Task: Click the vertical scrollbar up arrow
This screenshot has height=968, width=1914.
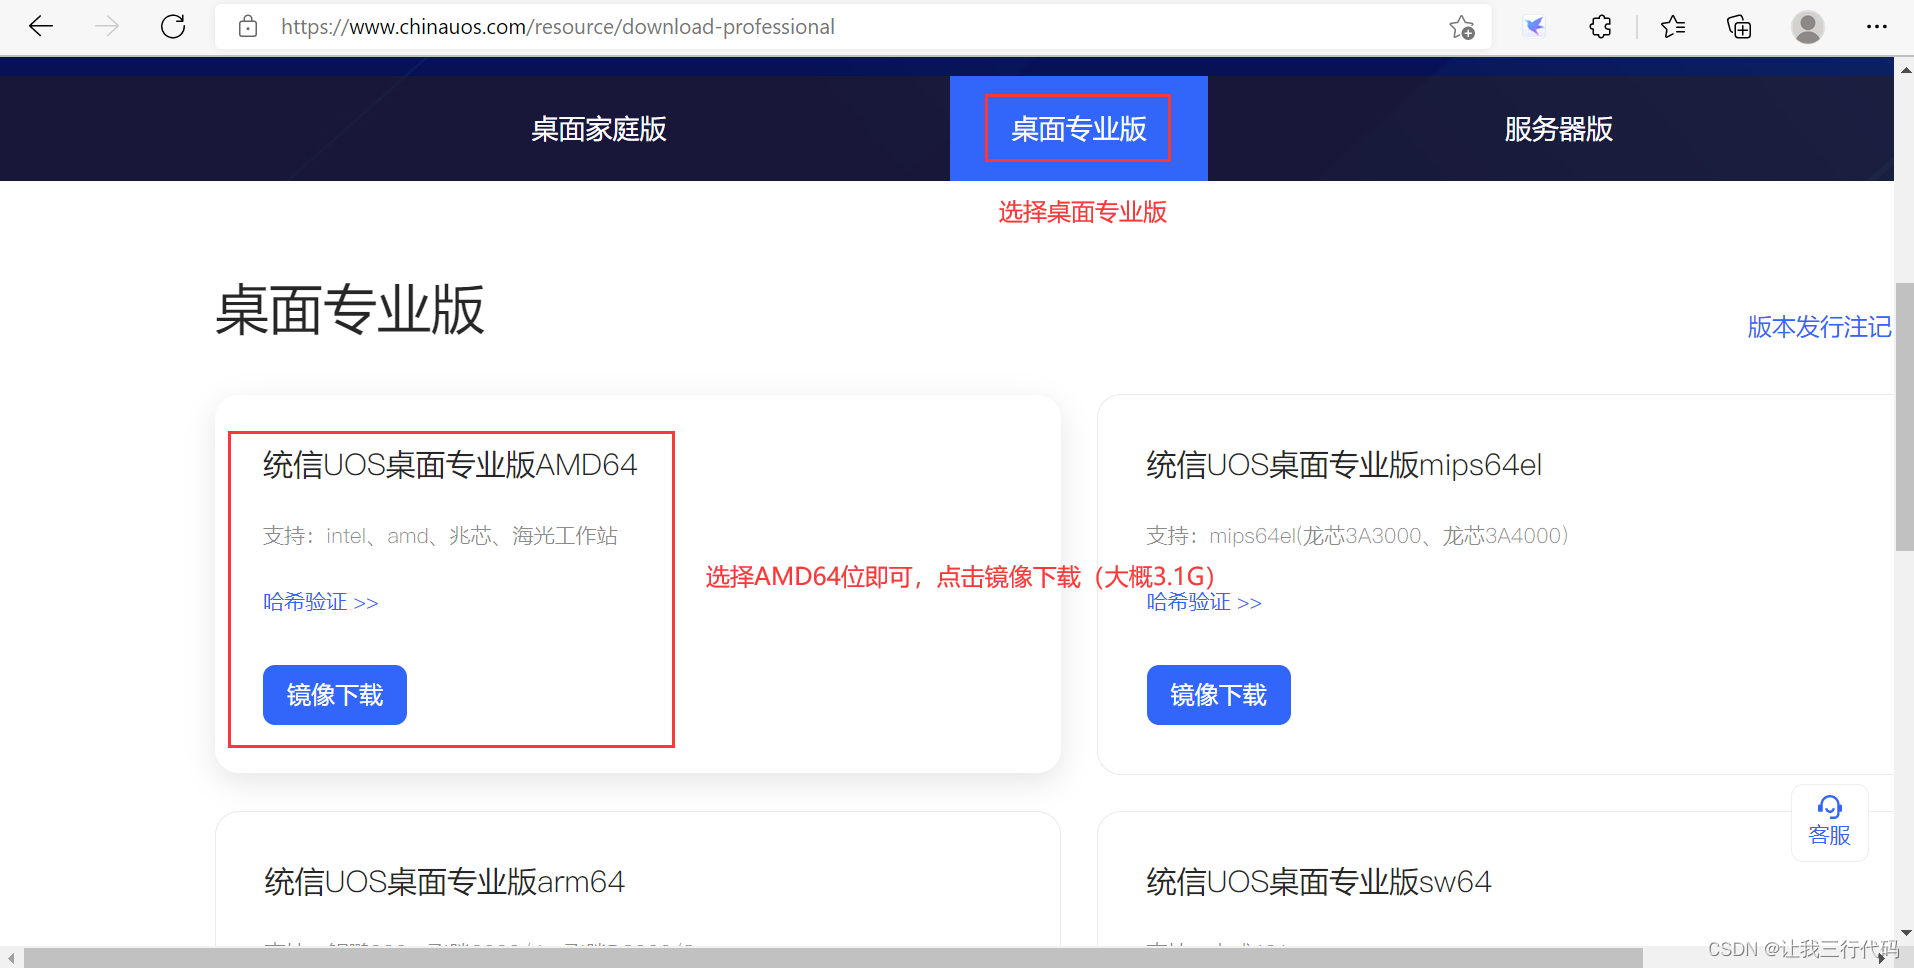Action: [x=1904, y=69]
